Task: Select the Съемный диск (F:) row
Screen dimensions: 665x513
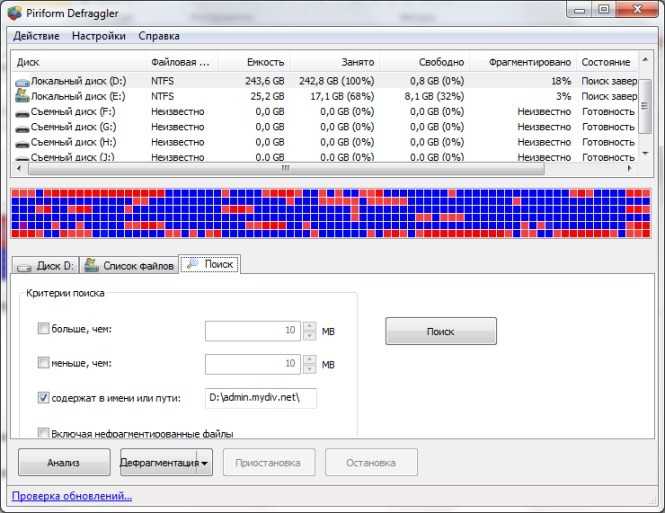Action: click(325, 112)
